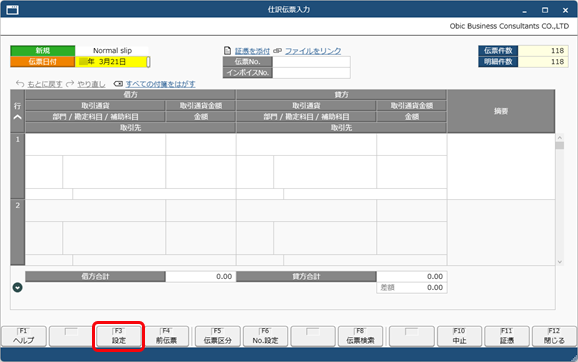Click the sticky note tag icon

tap(118, 84)
